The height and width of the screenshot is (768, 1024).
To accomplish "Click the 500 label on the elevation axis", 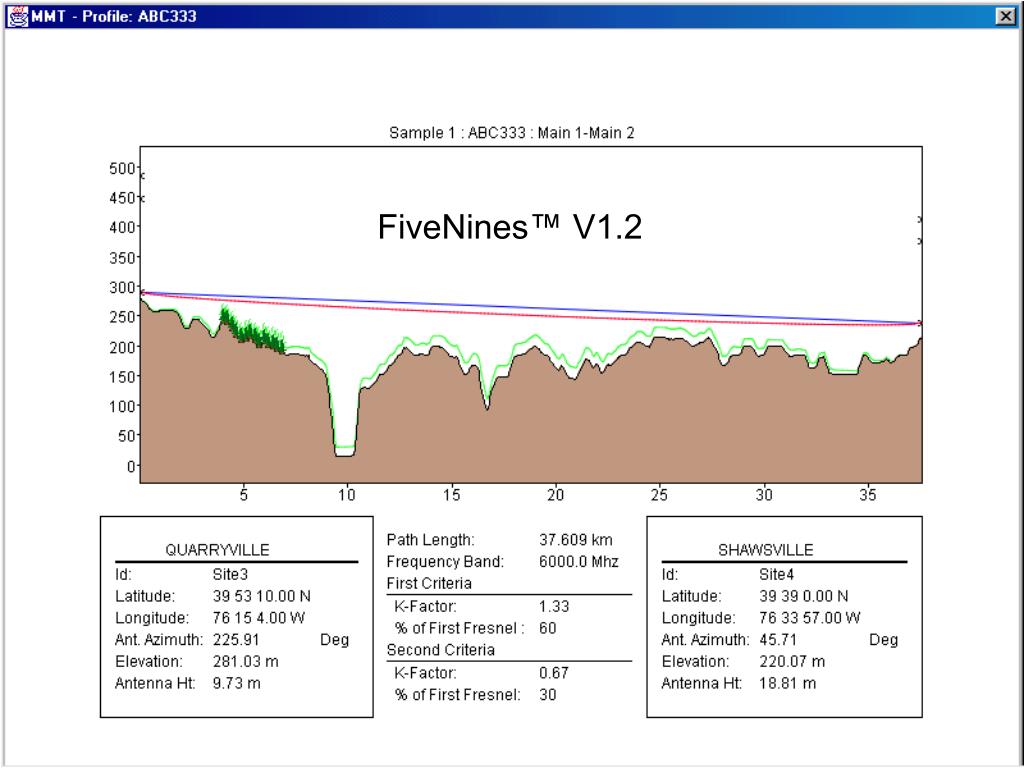I will coord(121,168).
